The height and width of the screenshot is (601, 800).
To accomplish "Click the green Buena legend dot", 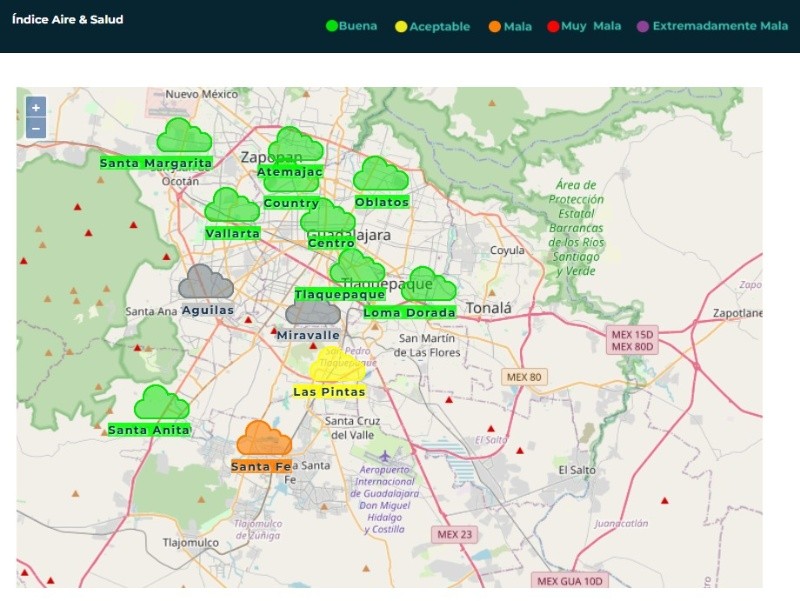I will point(332,26).
